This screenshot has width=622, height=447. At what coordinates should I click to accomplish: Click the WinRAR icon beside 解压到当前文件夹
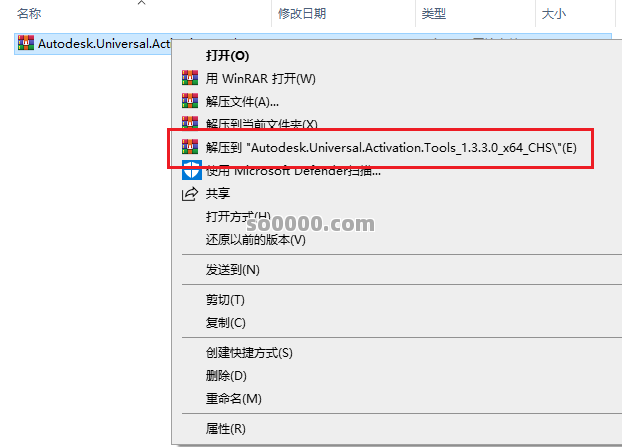tap(189, 124)
